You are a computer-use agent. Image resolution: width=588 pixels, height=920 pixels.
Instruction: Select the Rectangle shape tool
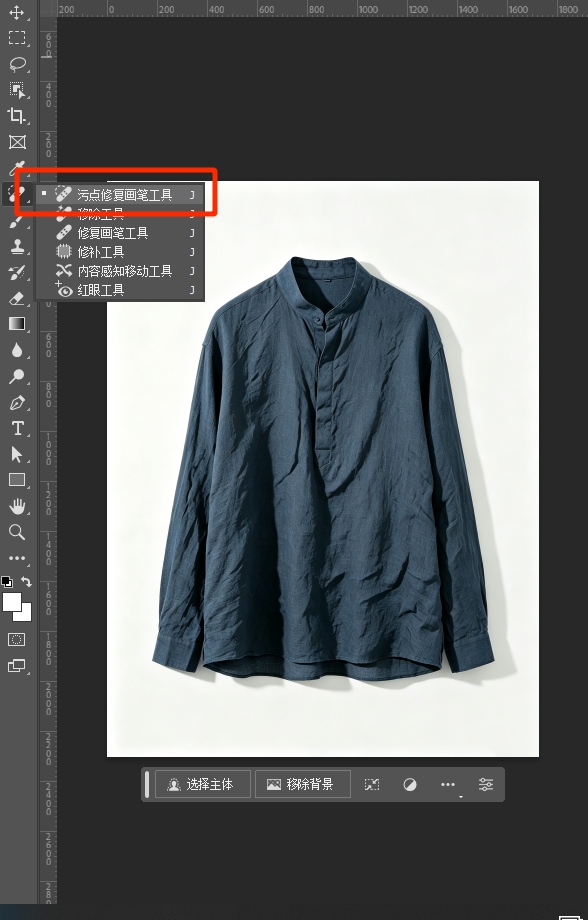coord(16,480)
